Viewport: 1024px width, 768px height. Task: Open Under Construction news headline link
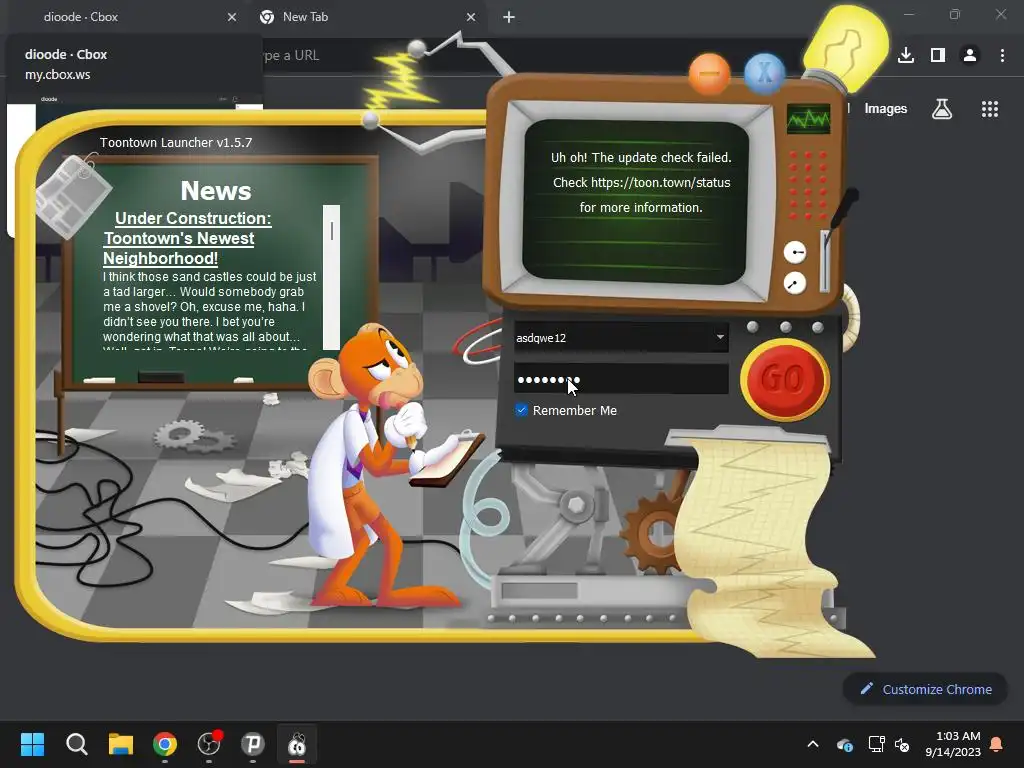187,238
